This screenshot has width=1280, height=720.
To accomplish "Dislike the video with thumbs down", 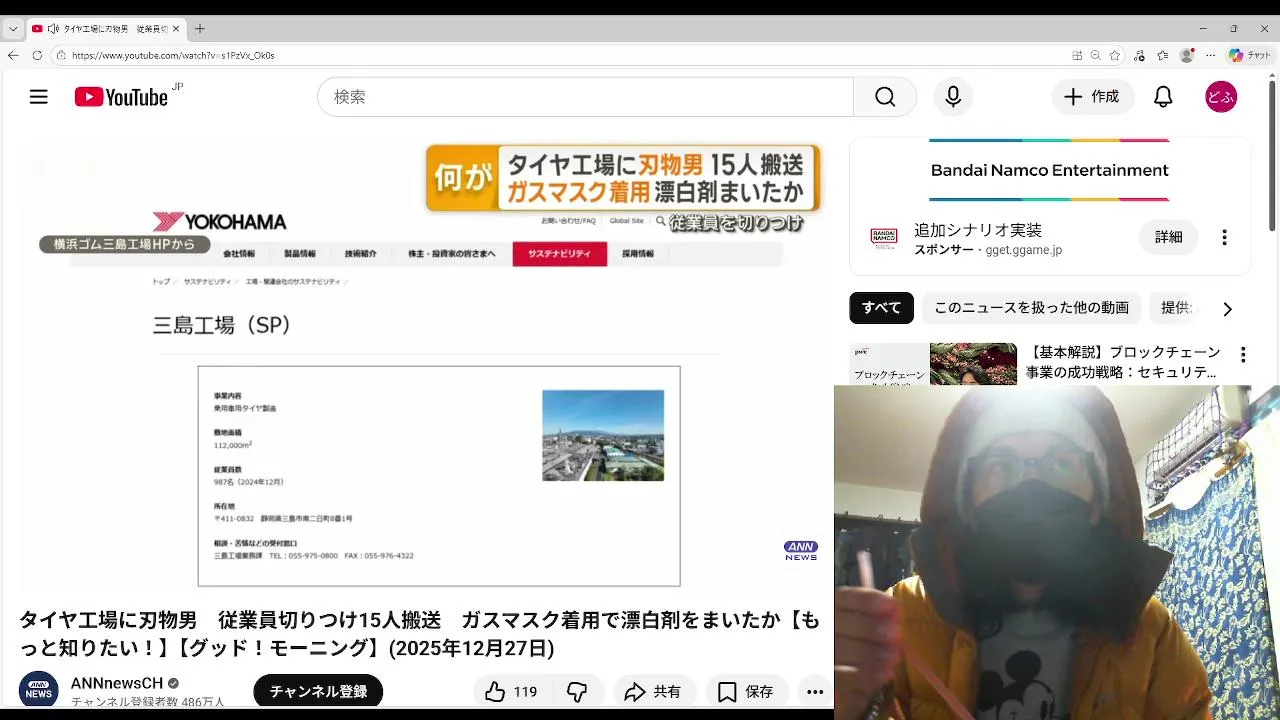I will pos(577,692).
